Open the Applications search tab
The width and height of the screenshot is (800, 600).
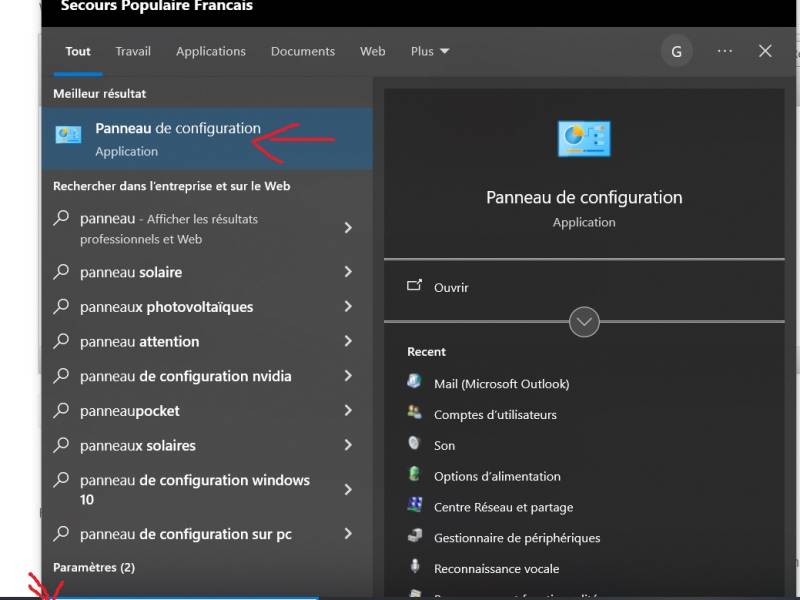[x=211, y=52]
